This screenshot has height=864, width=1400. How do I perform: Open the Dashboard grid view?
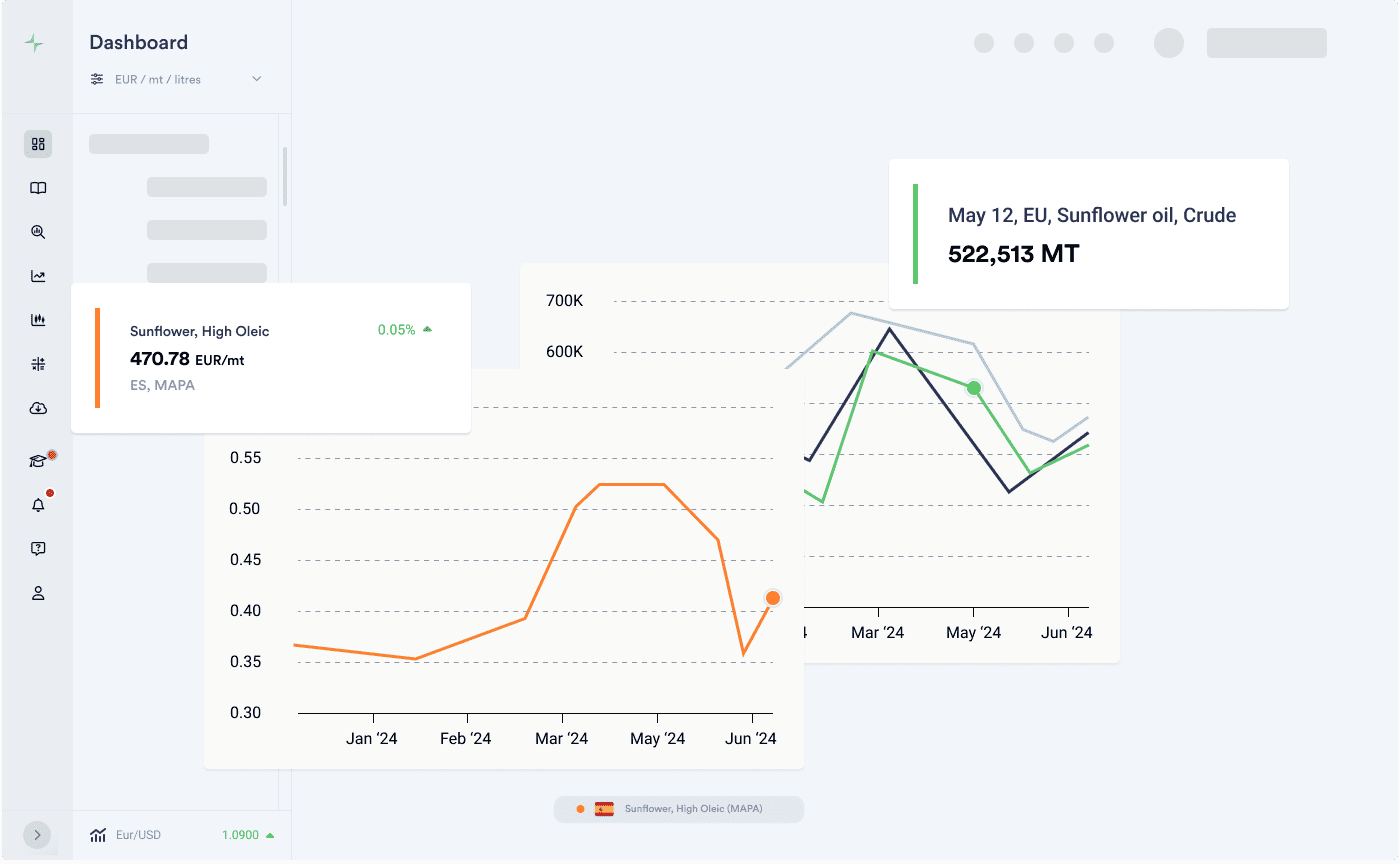pyautogui.click(x=38, y=143)
